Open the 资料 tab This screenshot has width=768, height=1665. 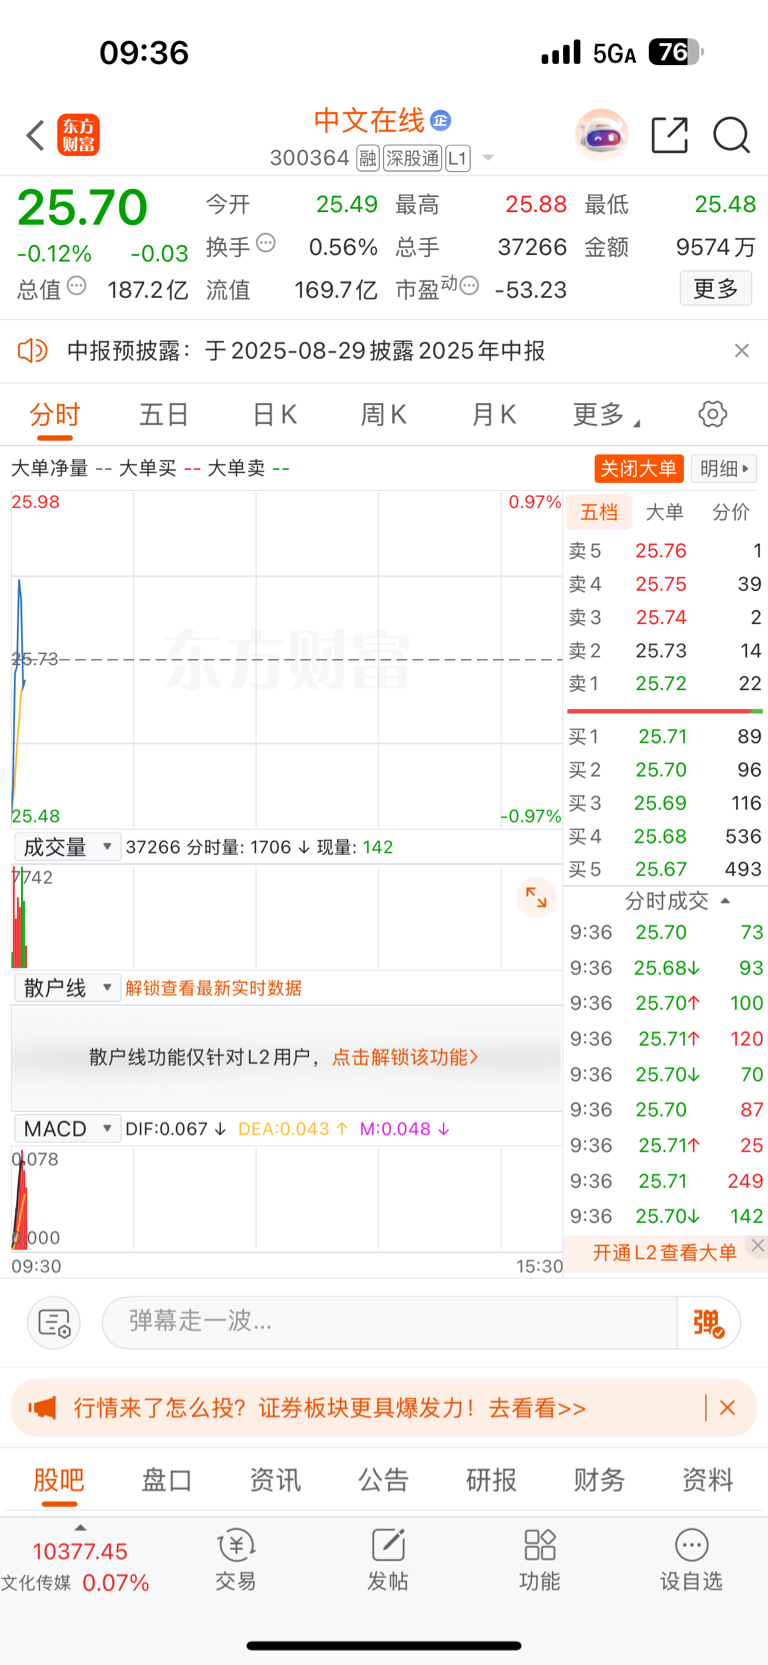708,1480
